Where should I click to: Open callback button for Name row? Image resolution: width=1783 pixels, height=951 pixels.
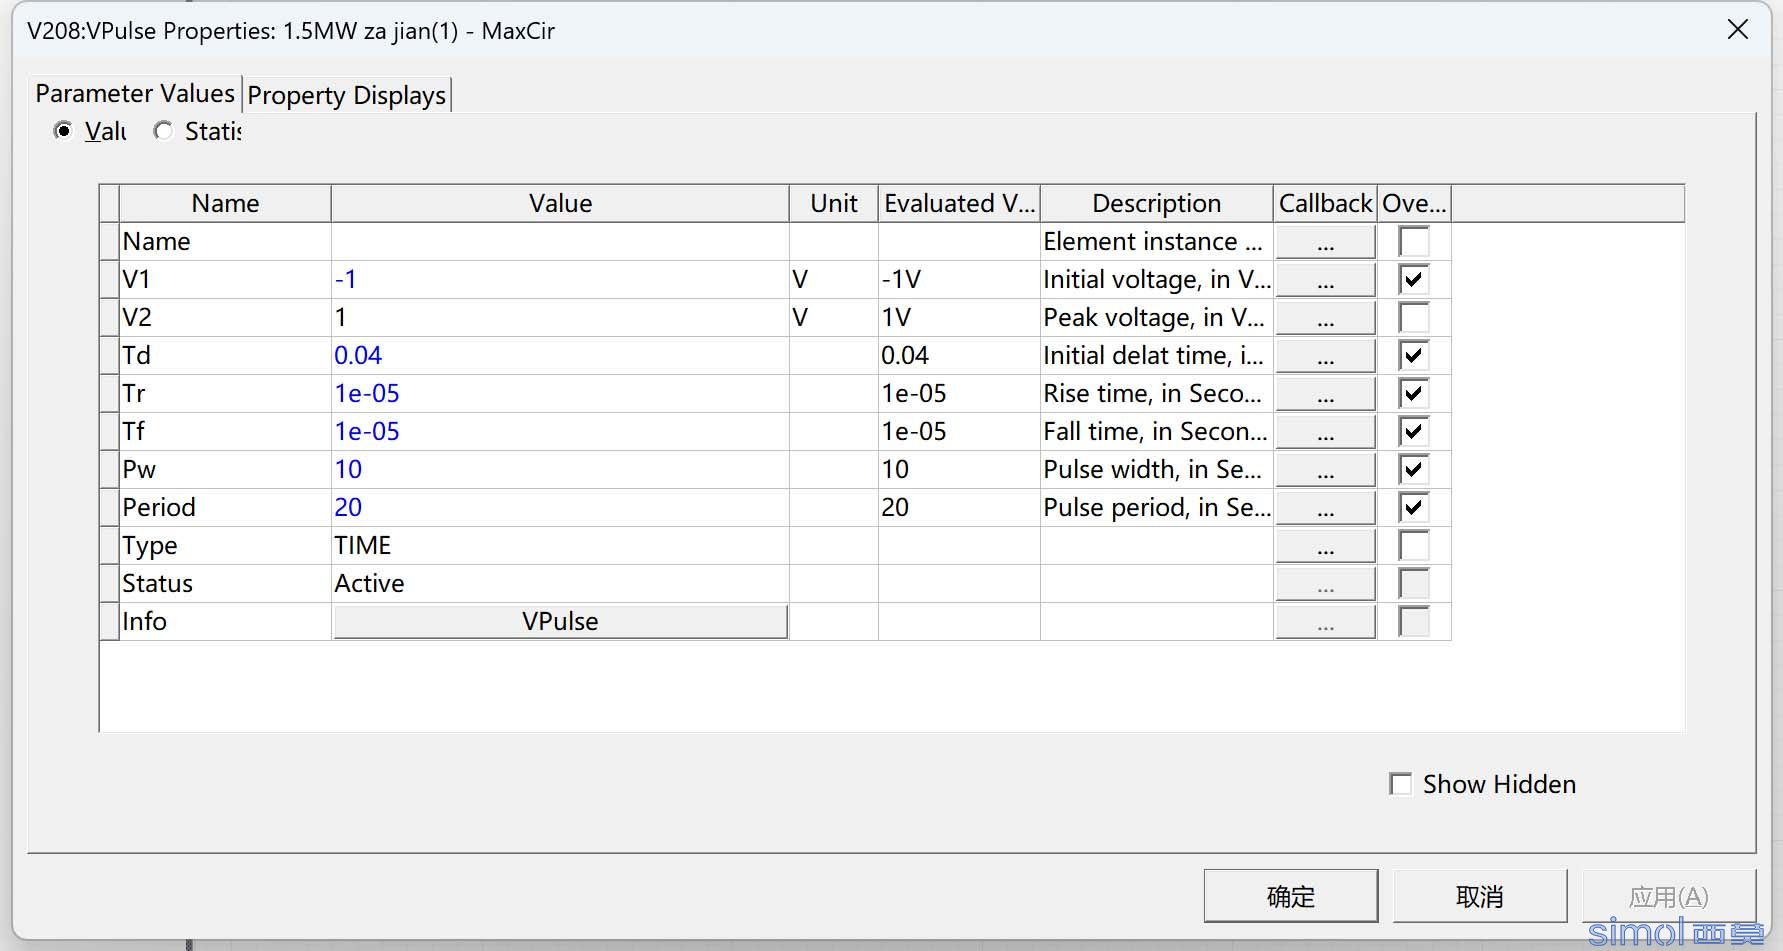point(1325,242)
